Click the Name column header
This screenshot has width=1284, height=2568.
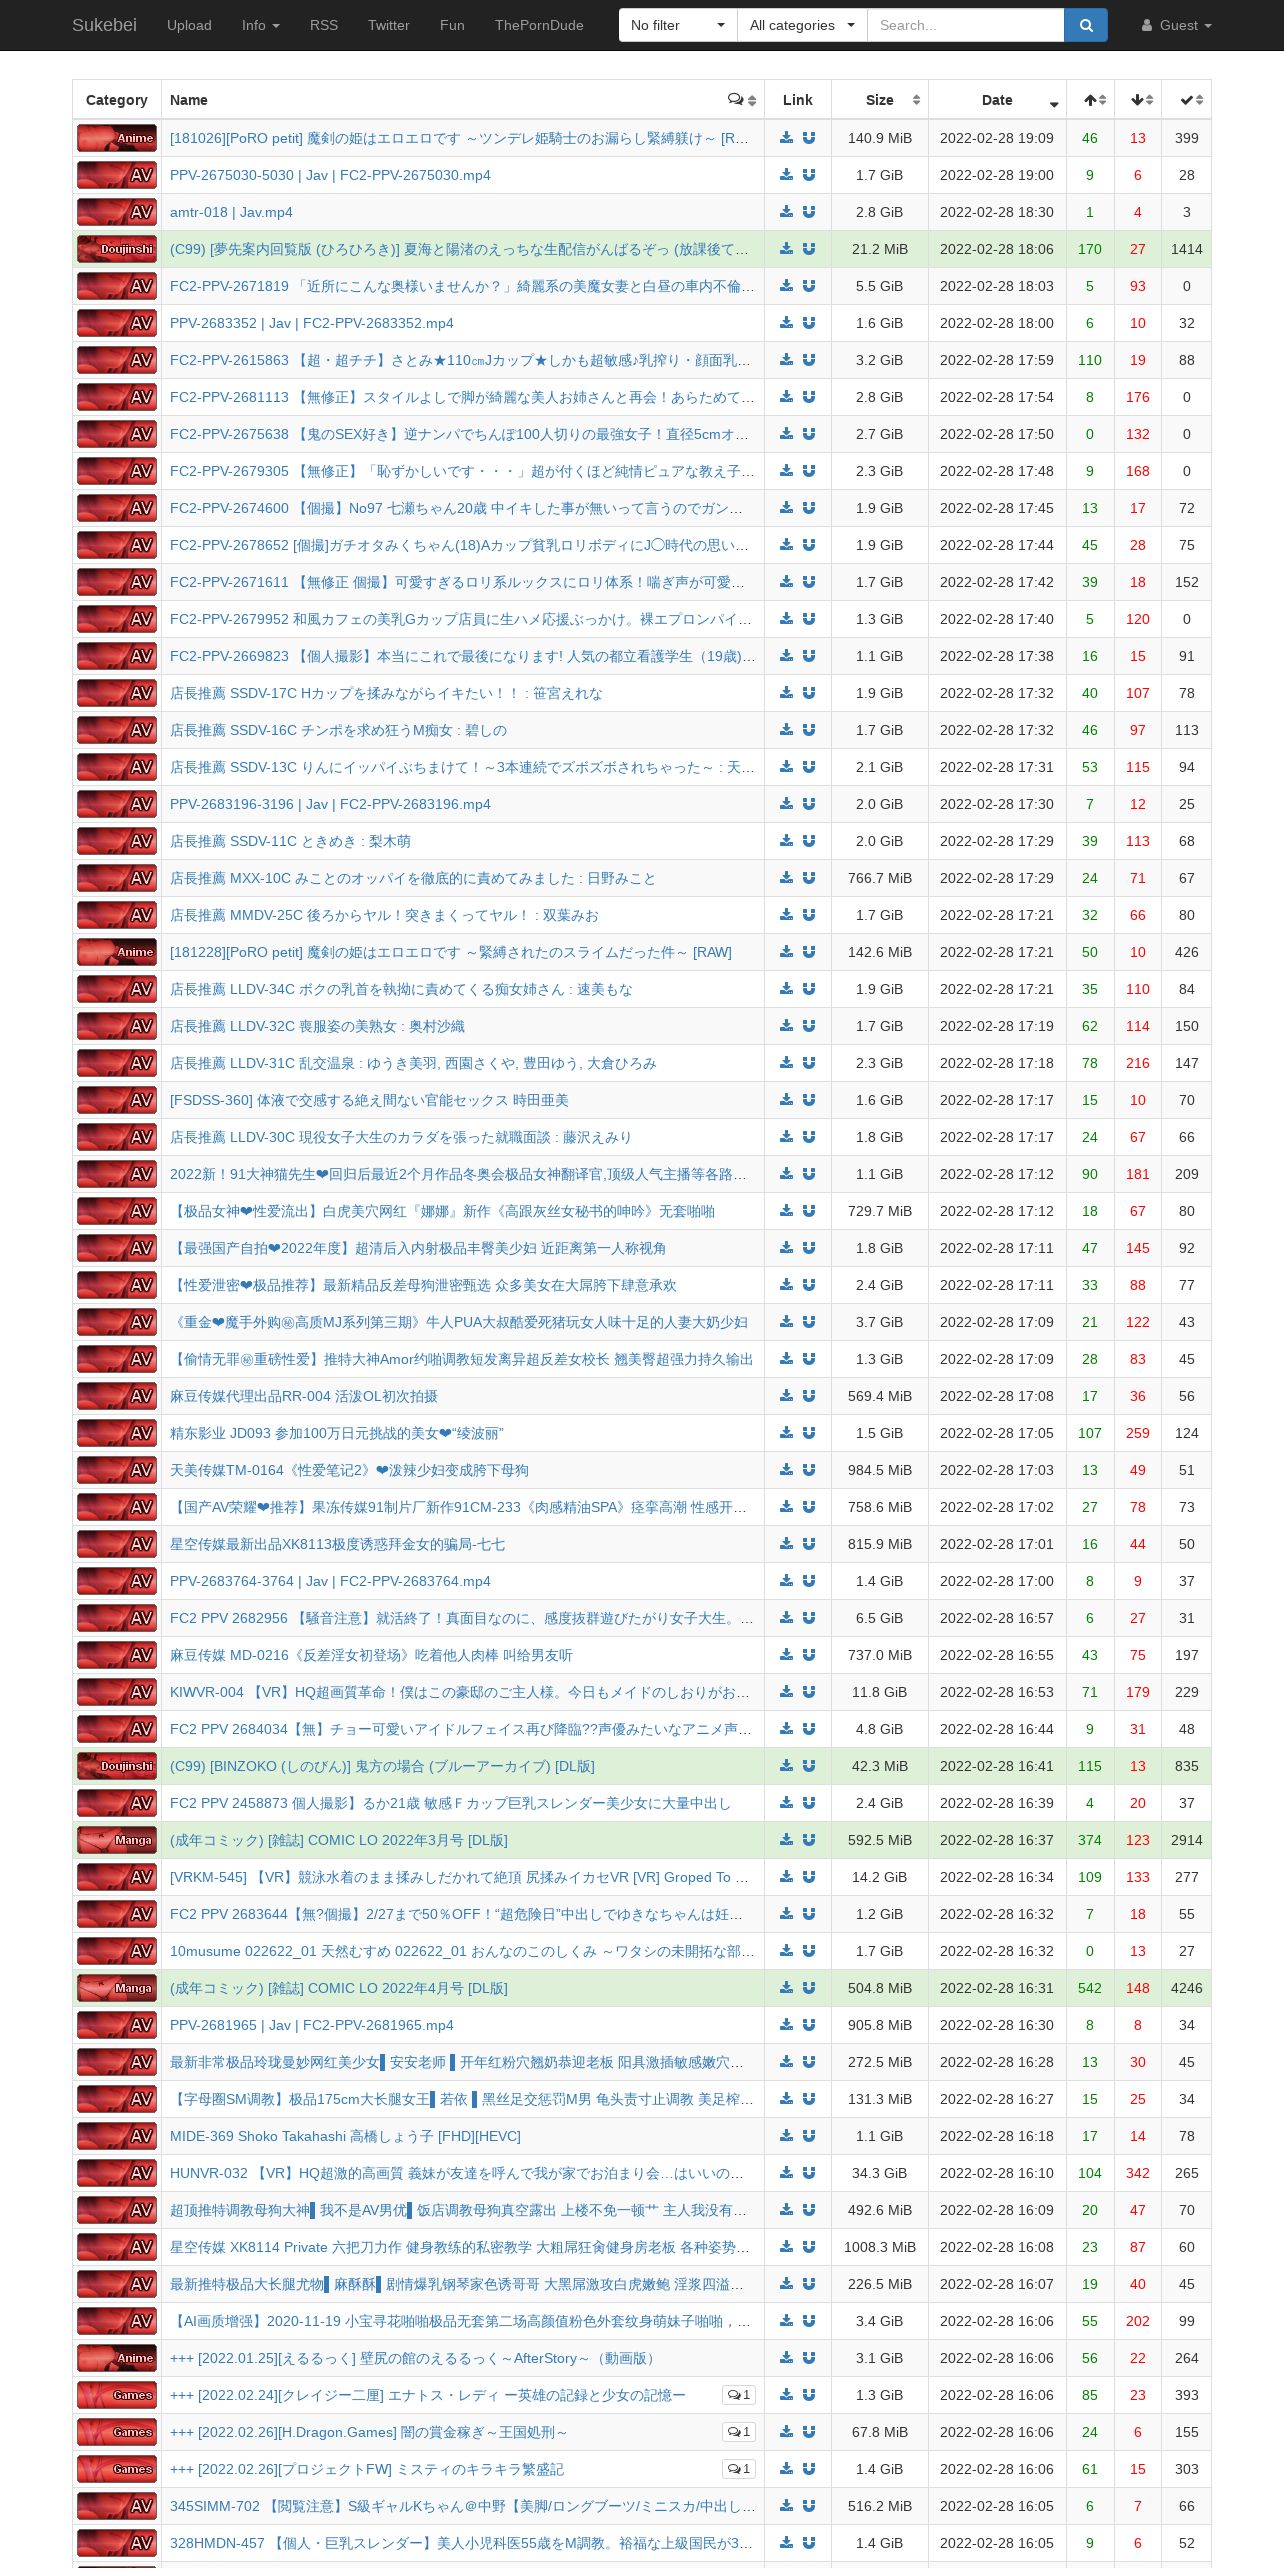tap(189, 100)
